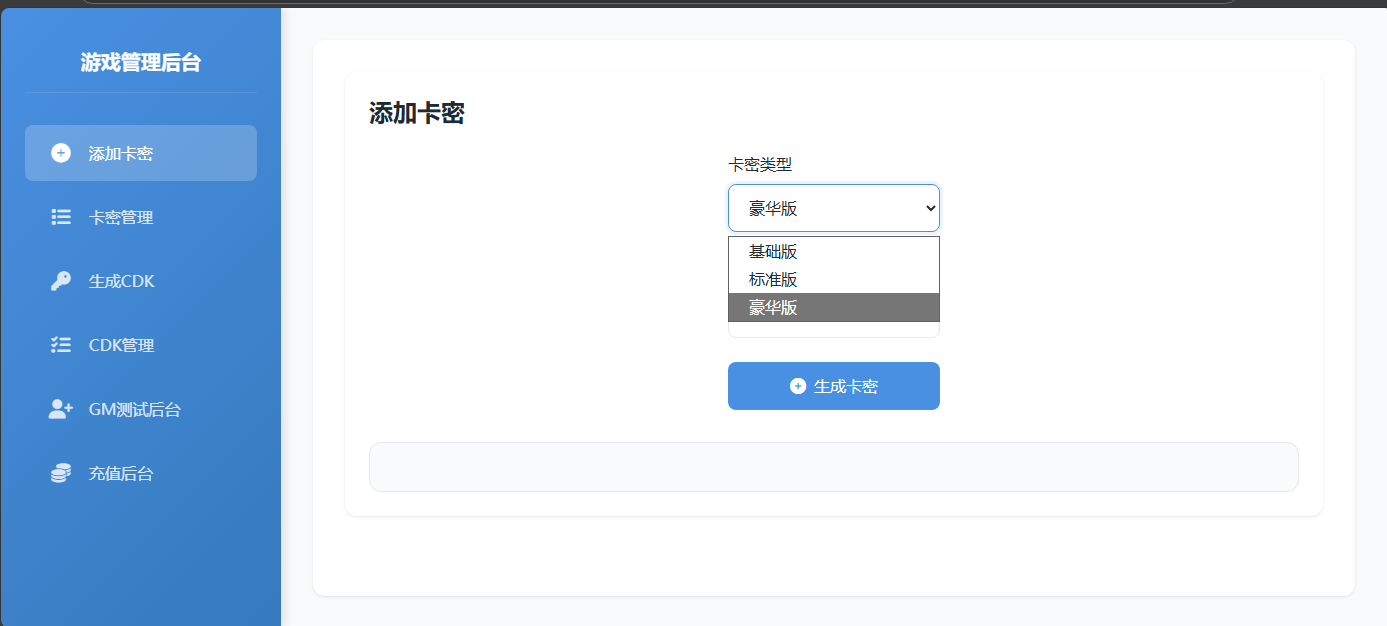
Task: Choose the highlighted 豪华版 option
Action: coord(833,307)
